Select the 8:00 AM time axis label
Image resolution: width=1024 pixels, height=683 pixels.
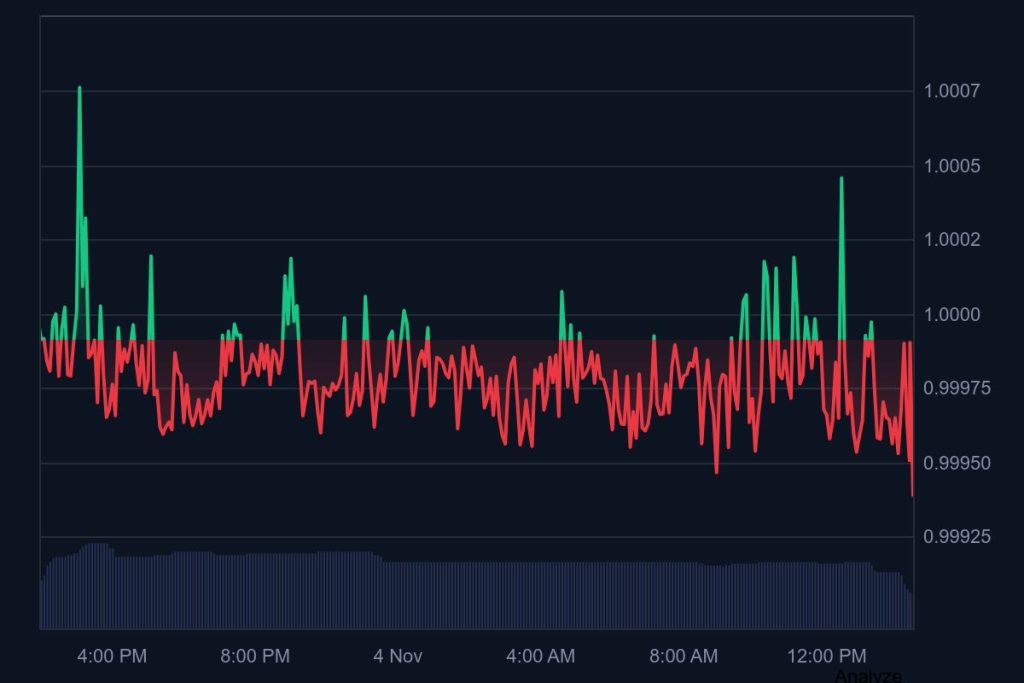(x=683, y=657)
